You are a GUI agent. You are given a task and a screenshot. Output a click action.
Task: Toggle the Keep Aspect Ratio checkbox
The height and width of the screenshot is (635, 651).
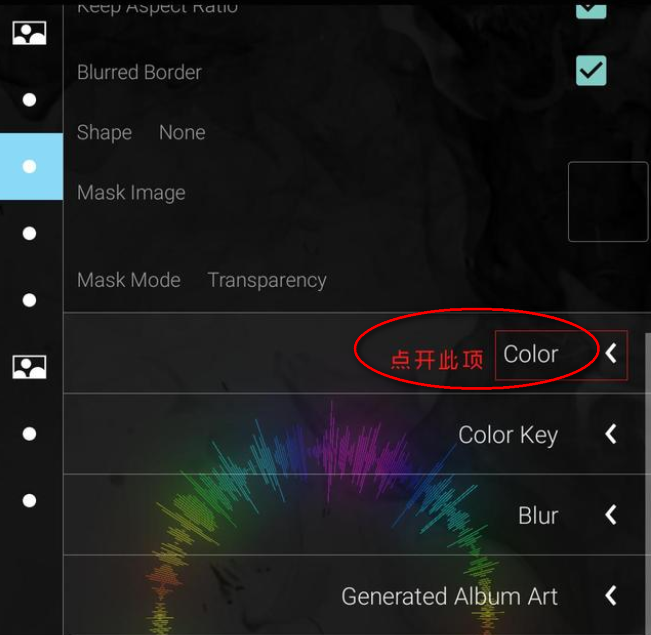(591, 8)
